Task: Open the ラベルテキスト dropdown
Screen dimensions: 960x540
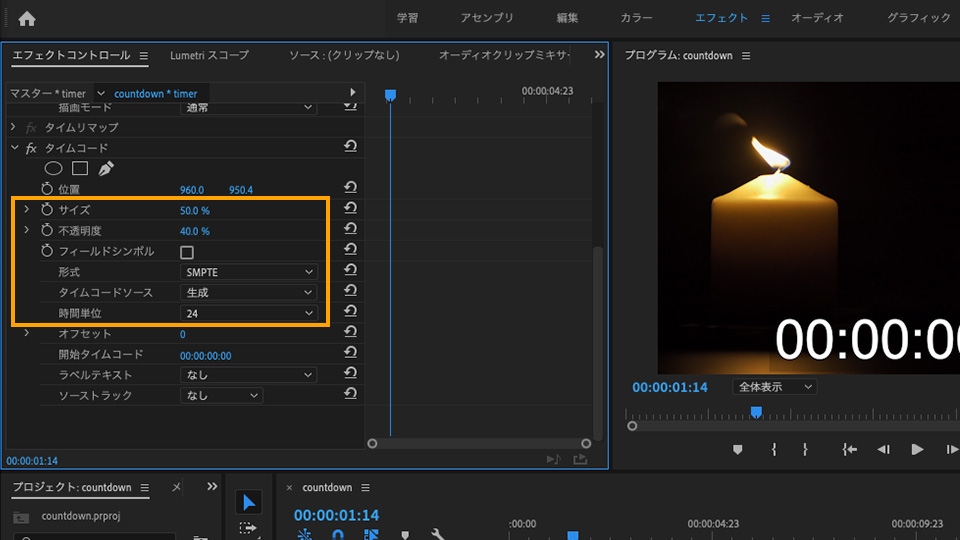Action: [249, 375]
